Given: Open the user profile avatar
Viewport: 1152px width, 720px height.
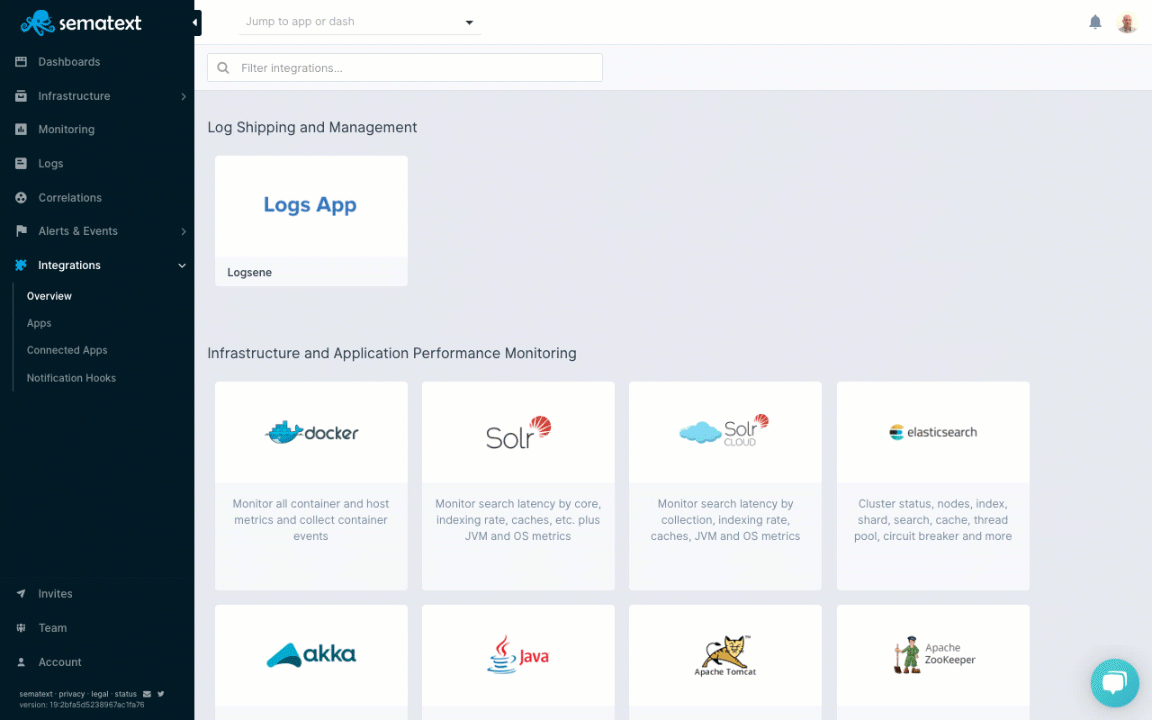Looking at the screenshot, I should (x=1126, y=22).
